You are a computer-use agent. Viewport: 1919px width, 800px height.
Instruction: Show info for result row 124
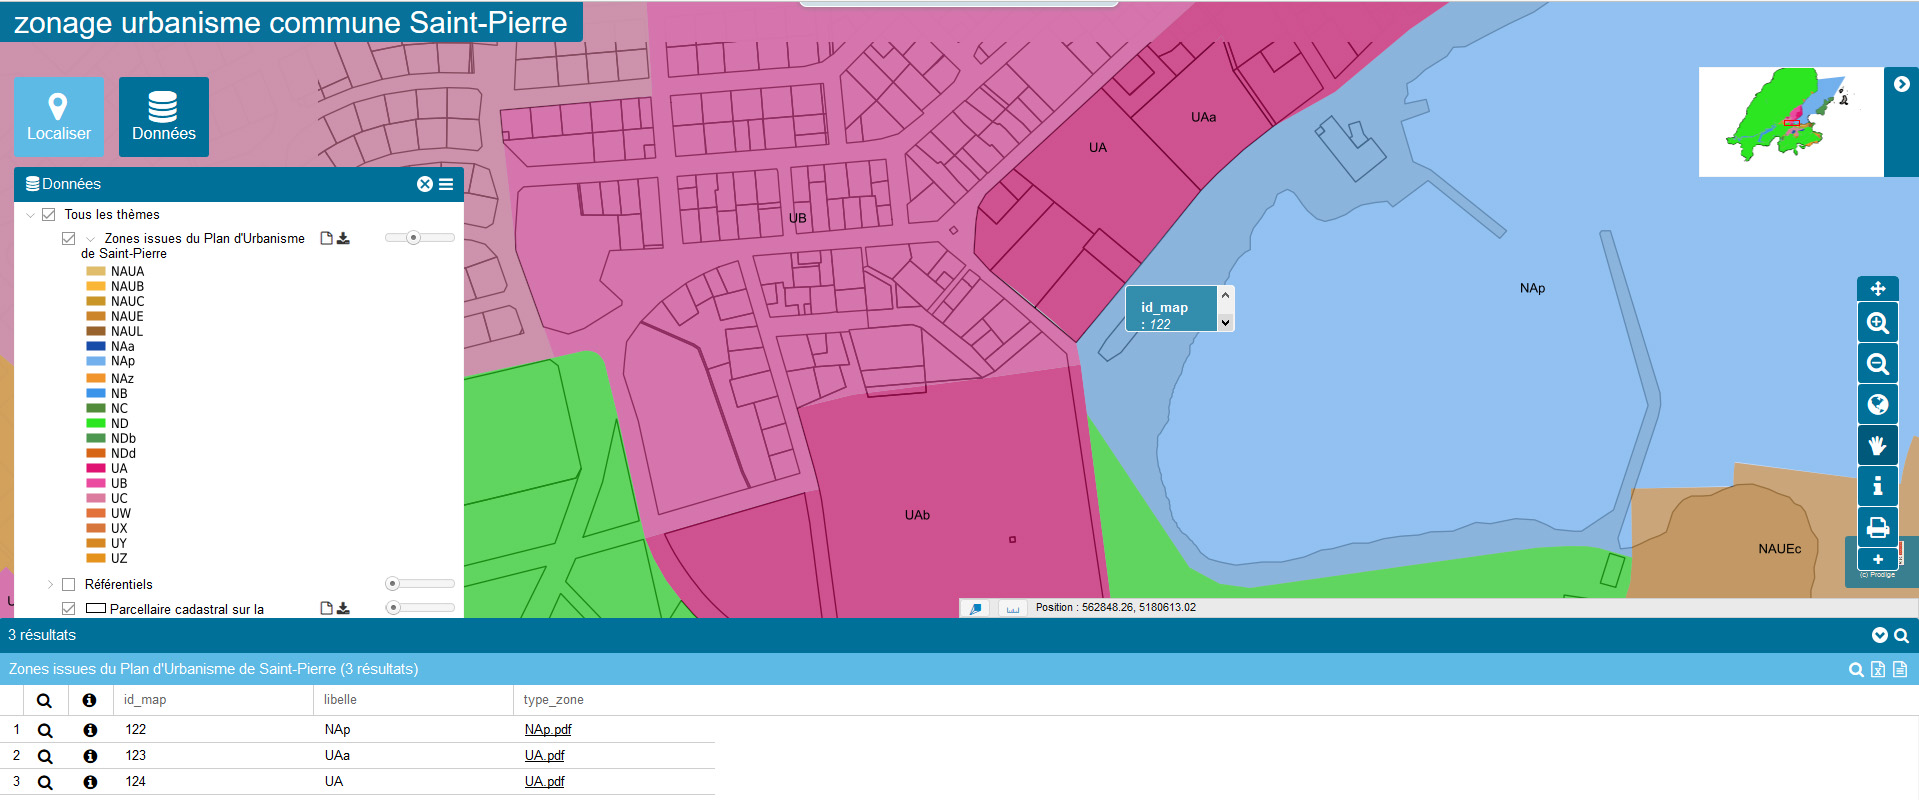point(90,783)
